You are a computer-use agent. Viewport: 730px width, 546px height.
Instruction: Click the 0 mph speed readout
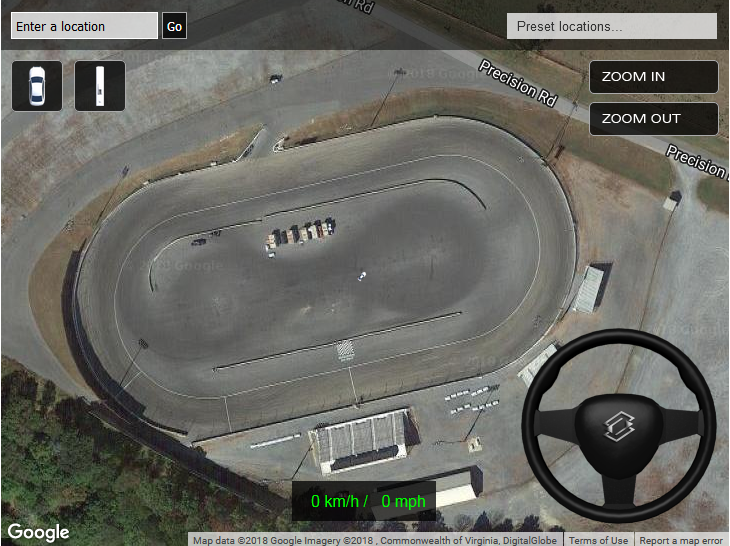403,501
